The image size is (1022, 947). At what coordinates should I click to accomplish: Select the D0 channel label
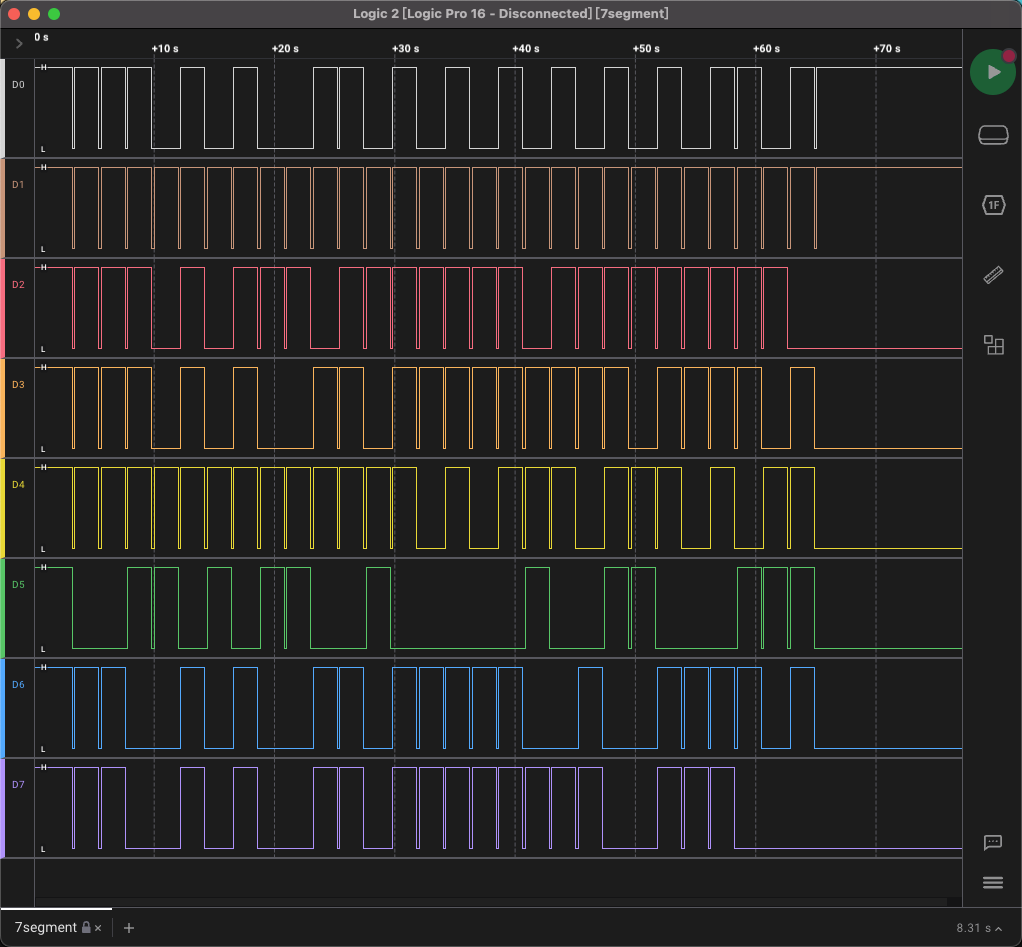[x=18, y=85]
